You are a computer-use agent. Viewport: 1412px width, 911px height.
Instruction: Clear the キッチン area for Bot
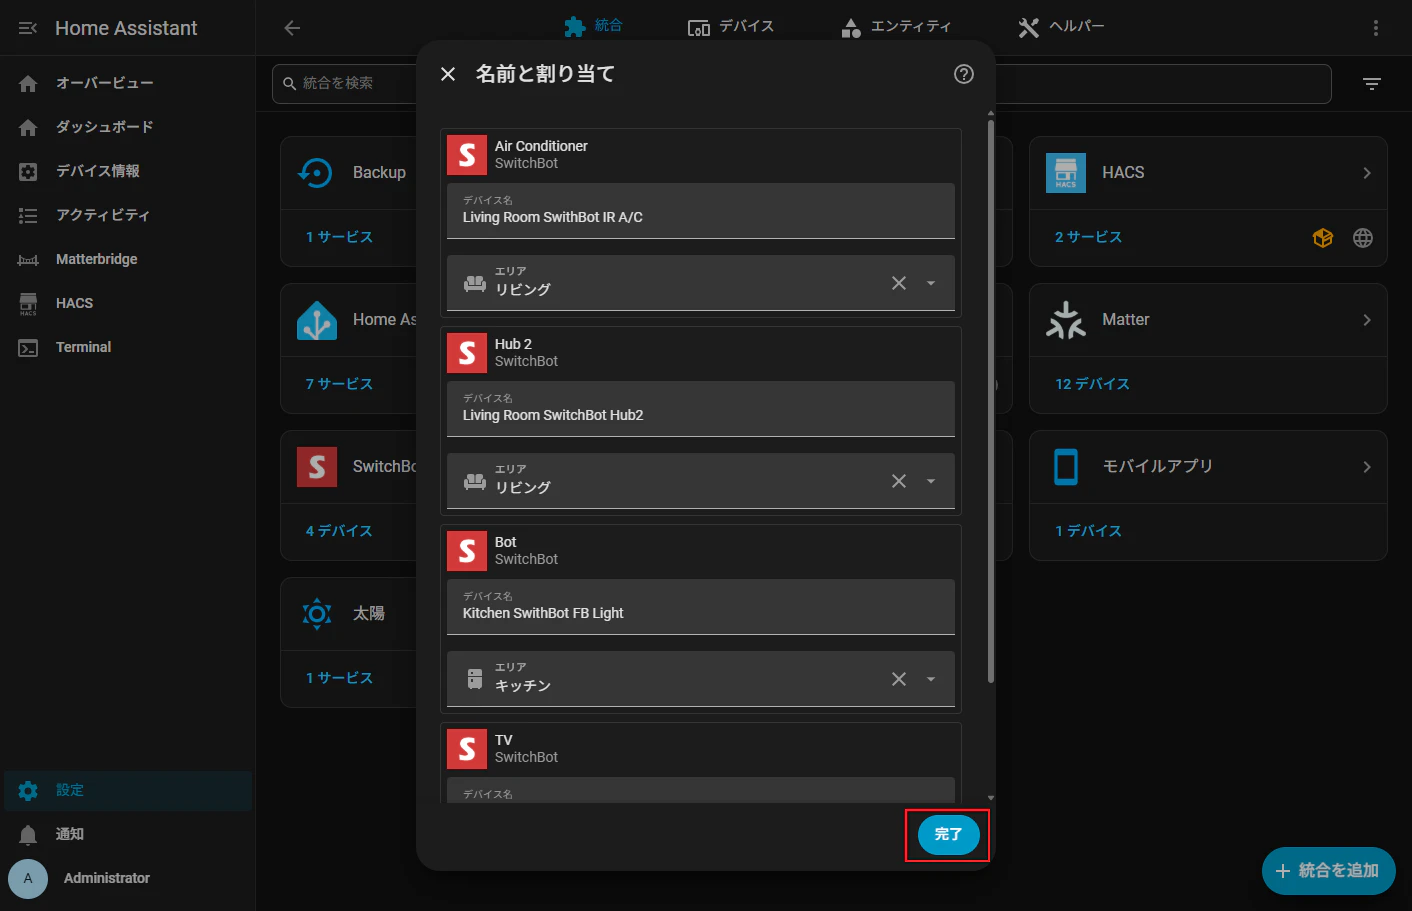(899, 679)
